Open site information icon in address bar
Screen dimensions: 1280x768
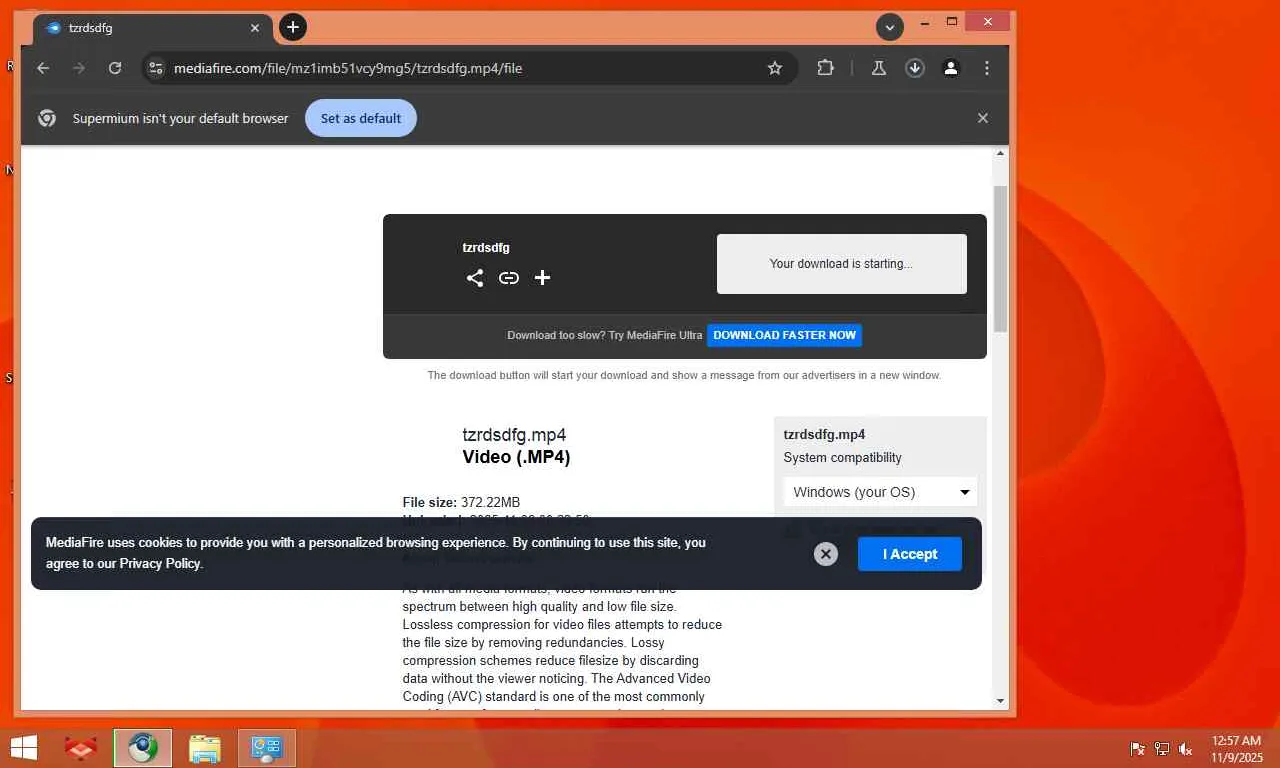point(155,68)
